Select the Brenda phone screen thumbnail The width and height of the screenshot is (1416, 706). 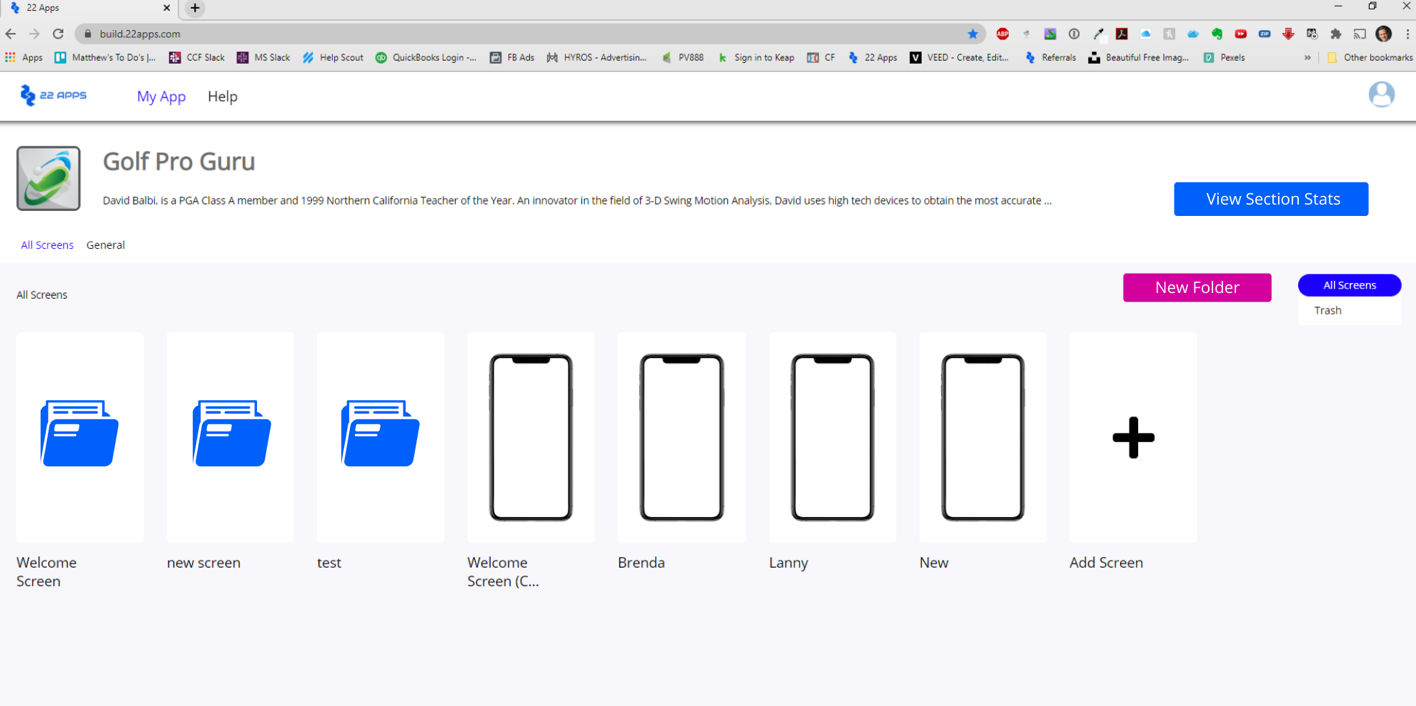click(681, 437)
